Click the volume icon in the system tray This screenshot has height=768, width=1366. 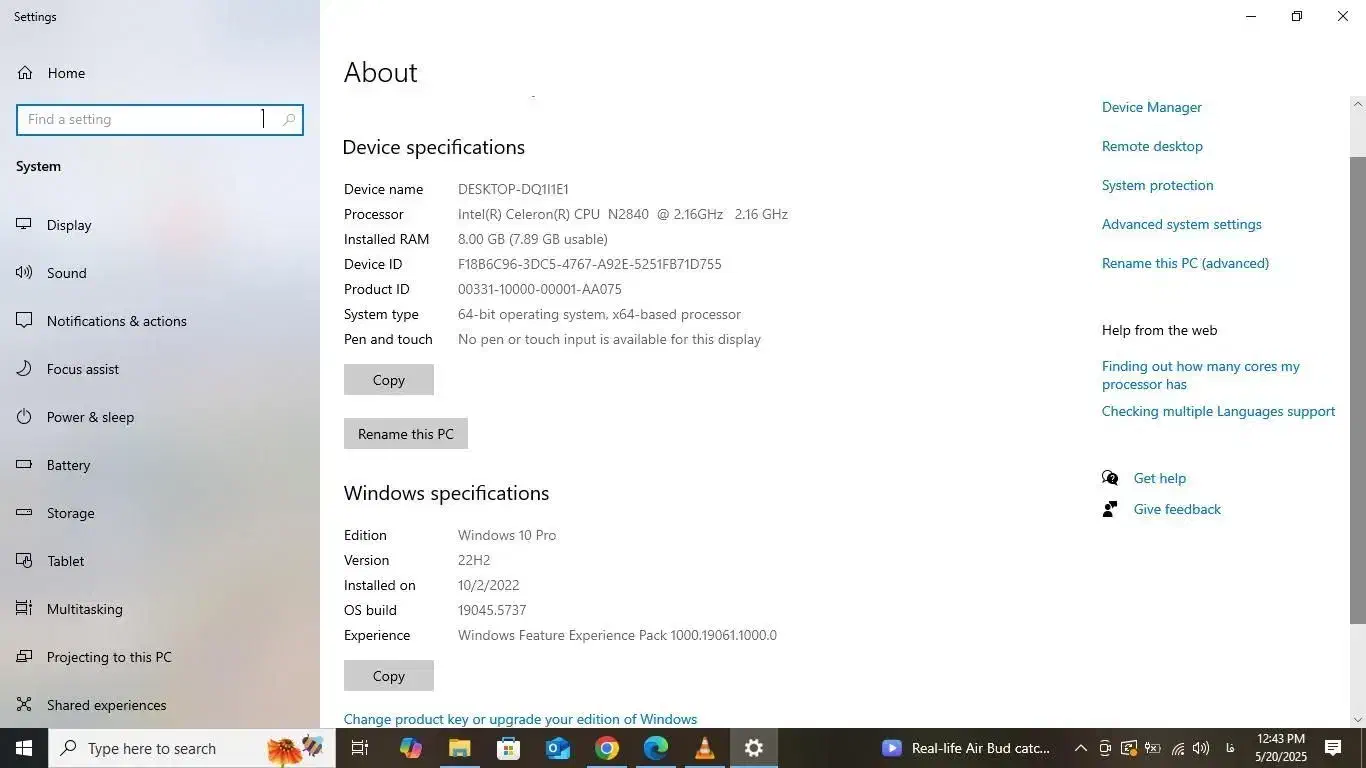tap(1201, 748)
